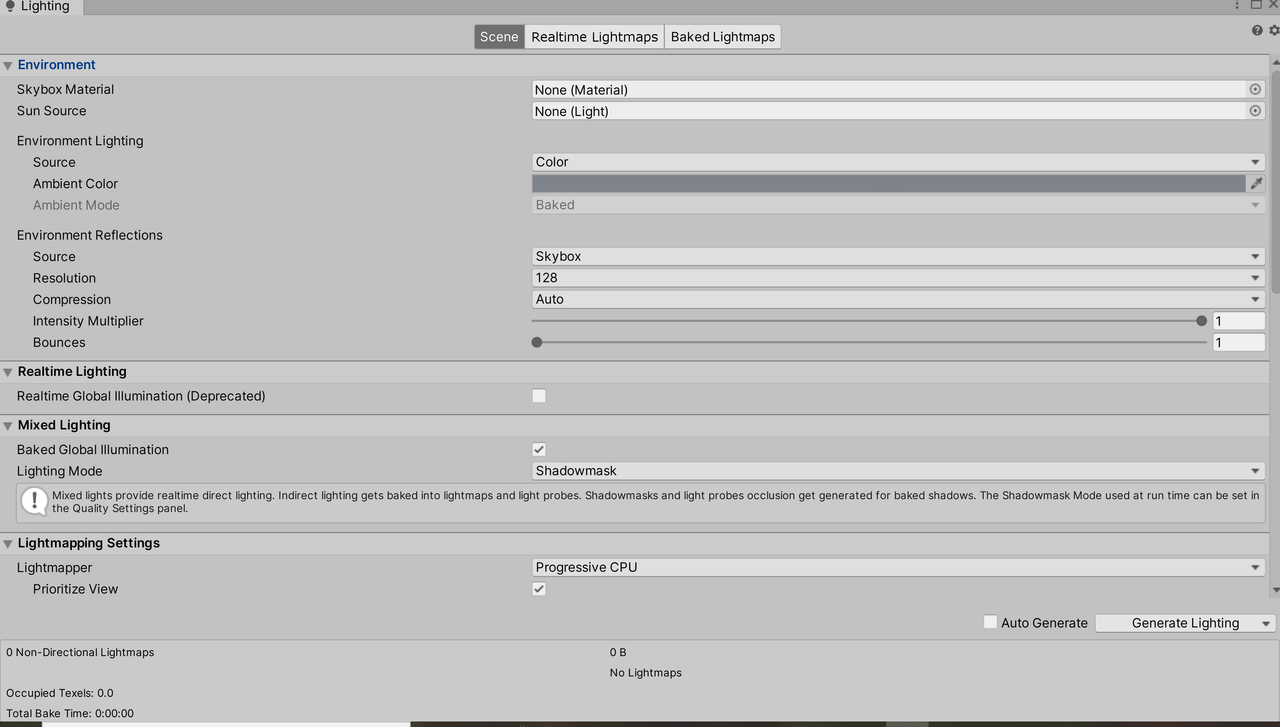The width and height of the screenshot is (1280, 727).
Task: Enable Realtime Global Illumination (Deprecated)
Action: (x=539, y=395)
